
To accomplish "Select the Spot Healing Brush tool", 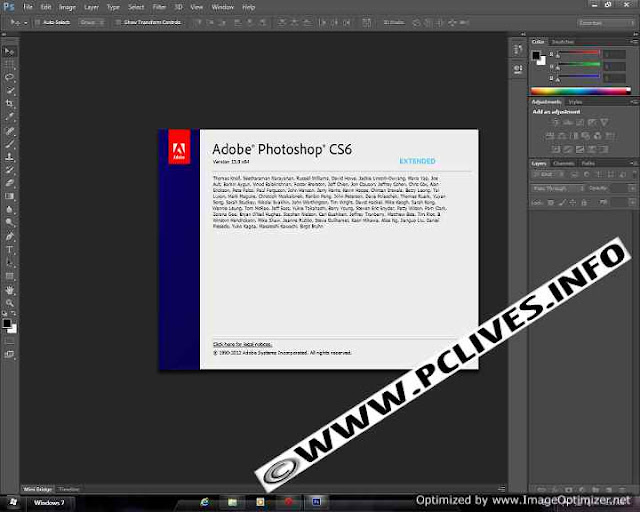I will pyautogui.click(x=9, y=131).
